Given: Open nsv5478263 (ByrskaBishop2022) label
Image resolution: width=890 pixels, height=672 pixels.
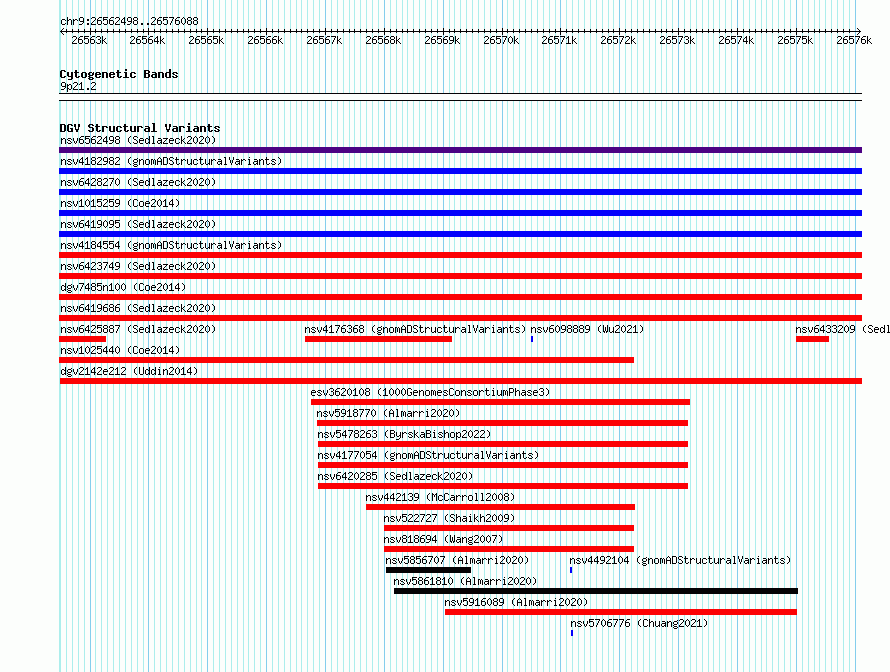Looking at the screenshot, I should click(404, 434).
